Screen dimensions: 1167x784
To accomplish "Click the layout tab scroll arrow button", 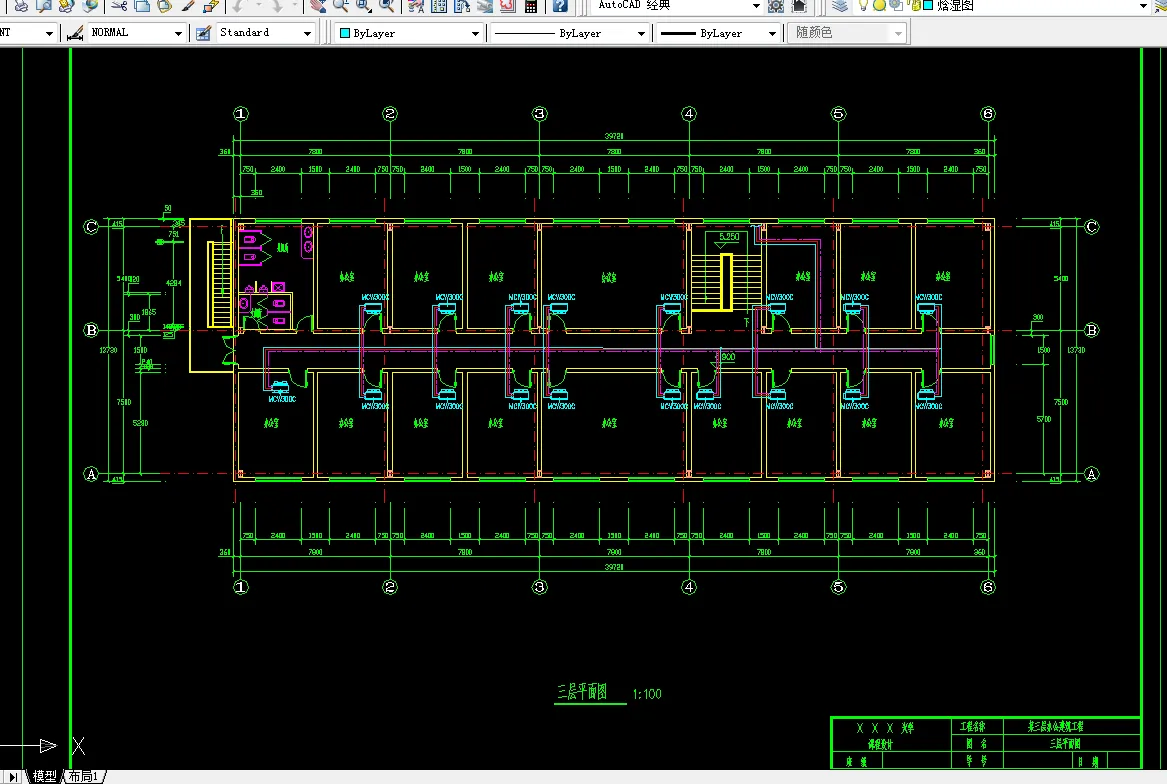I will (13, 777).
